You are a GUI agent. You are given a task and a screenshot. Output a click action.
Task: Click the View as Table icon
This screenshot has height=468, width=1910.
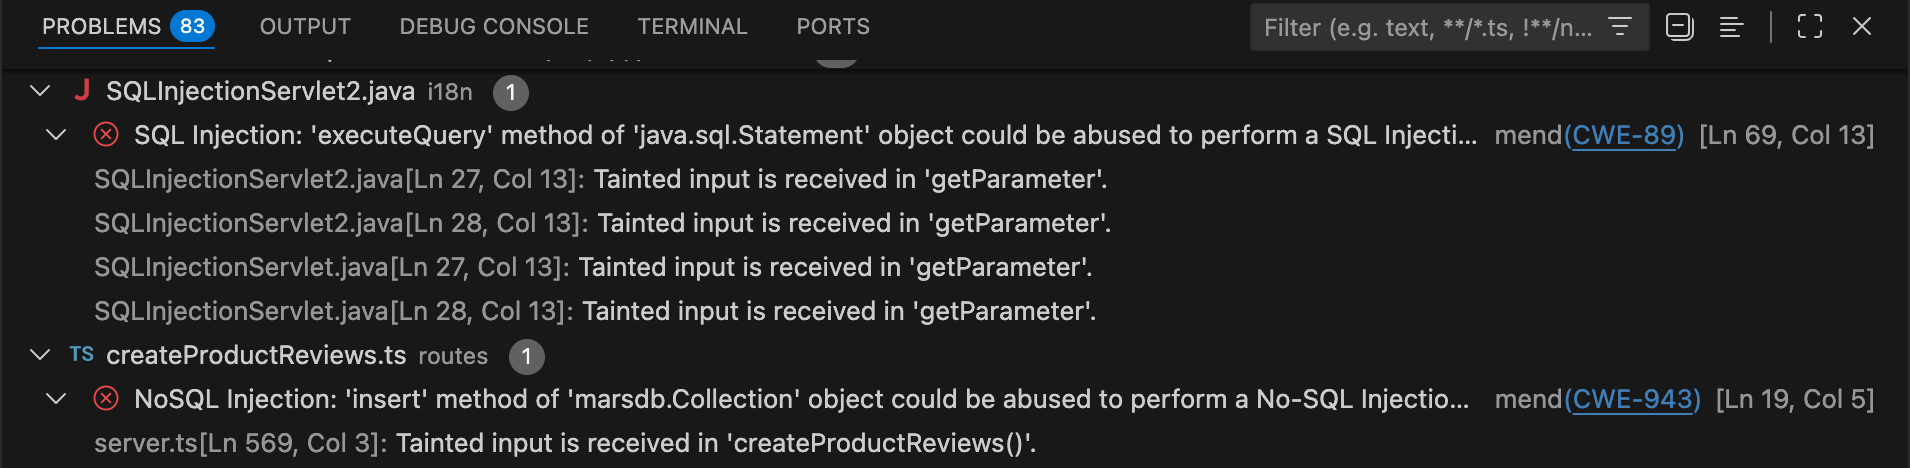click(1731, 27)
